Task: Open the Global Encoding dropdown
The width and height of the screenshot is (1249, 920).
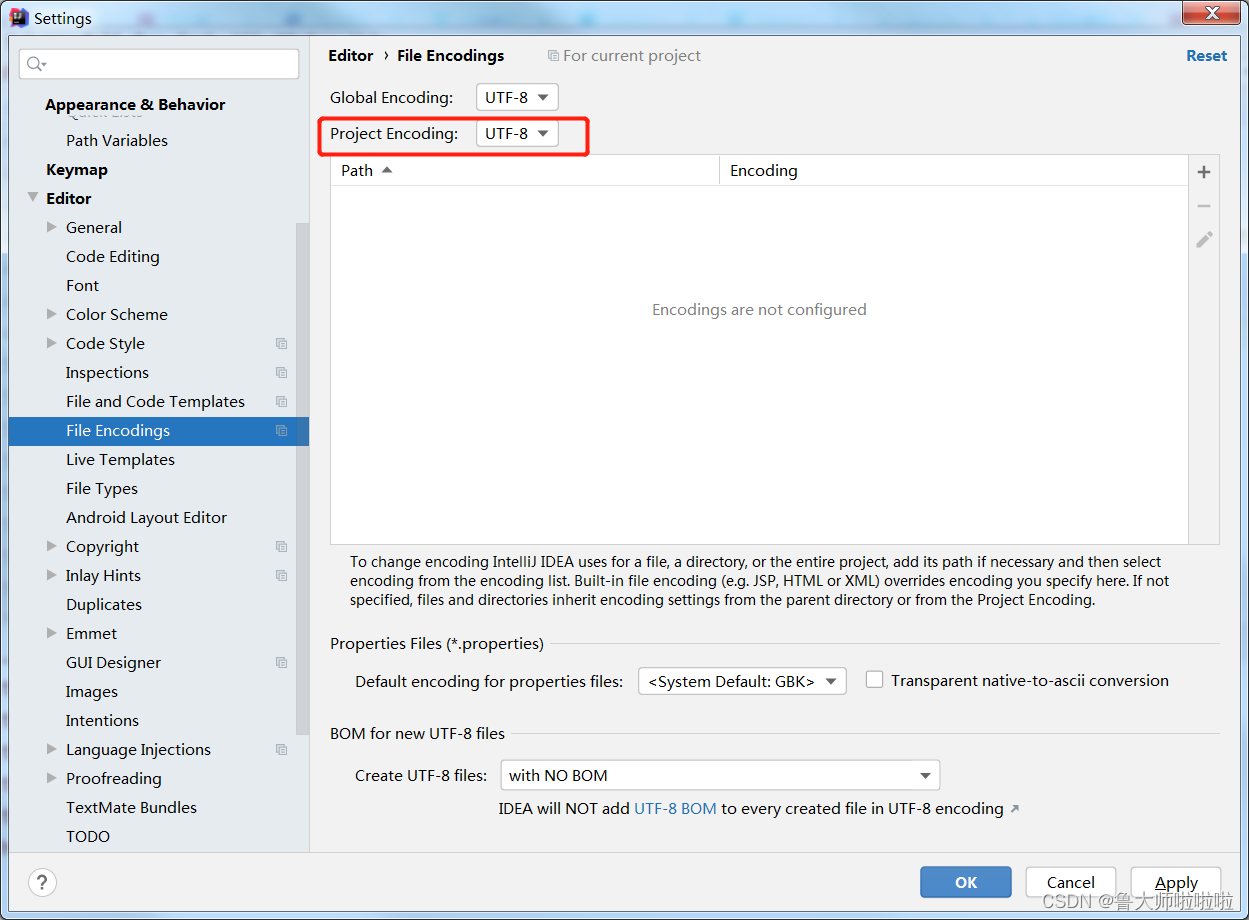Action: (517, 97)
